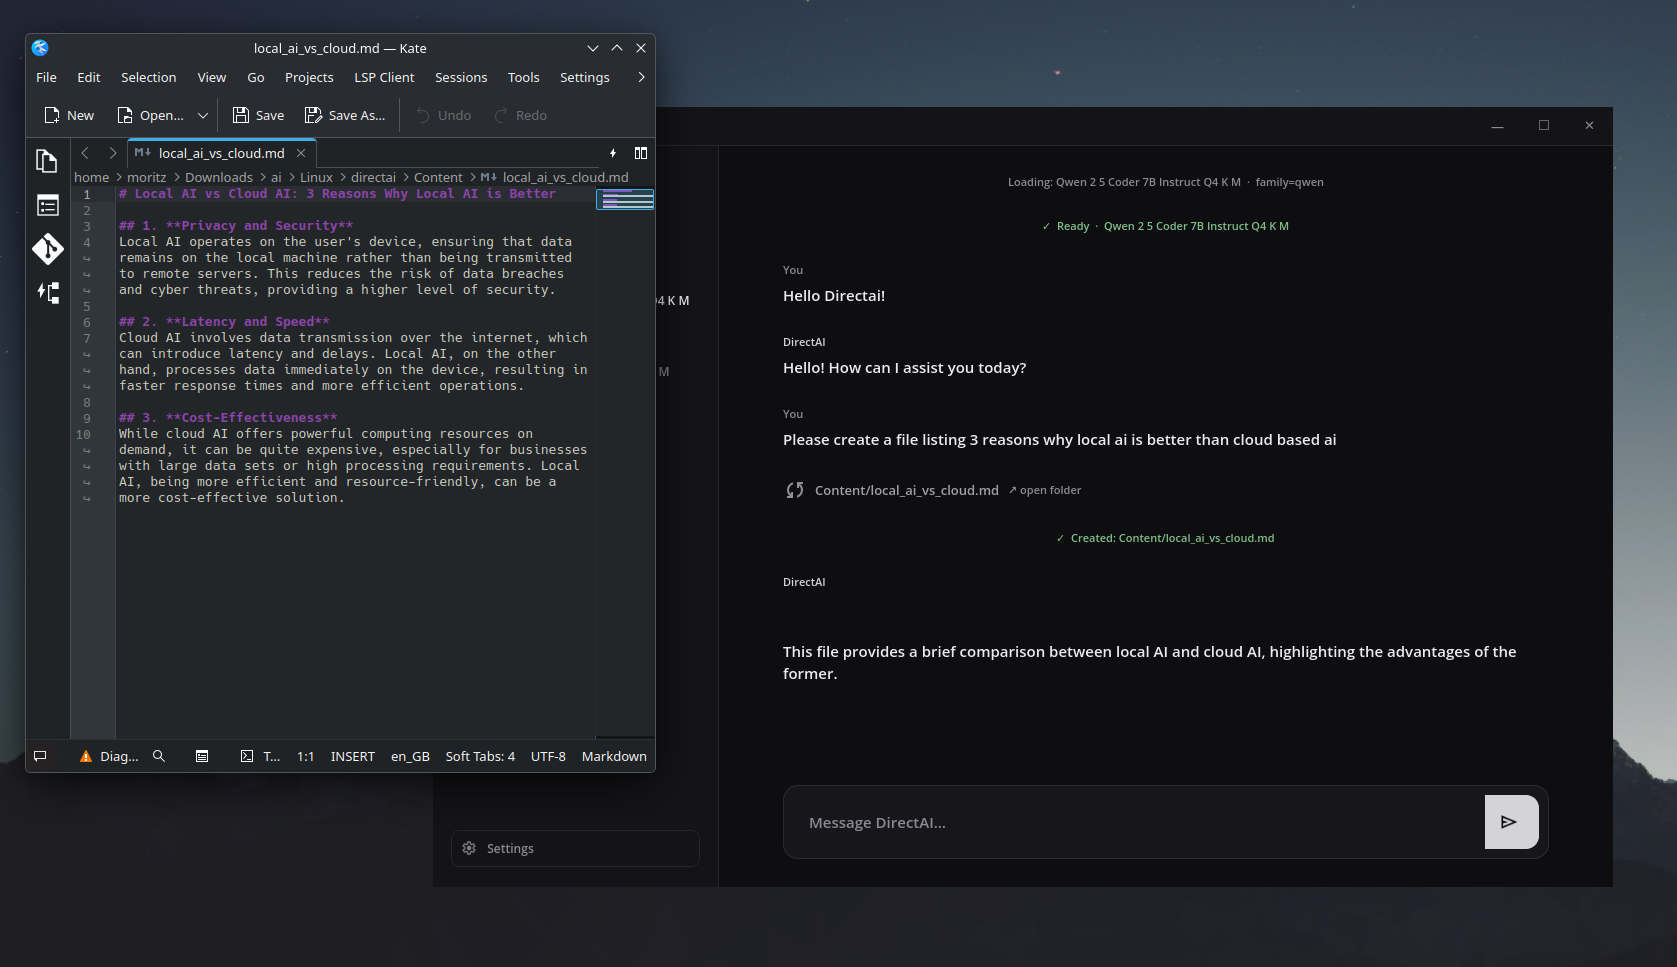1677x967 pixels.
Task: Open the LSP Client menu
Action: click(384, 77)
